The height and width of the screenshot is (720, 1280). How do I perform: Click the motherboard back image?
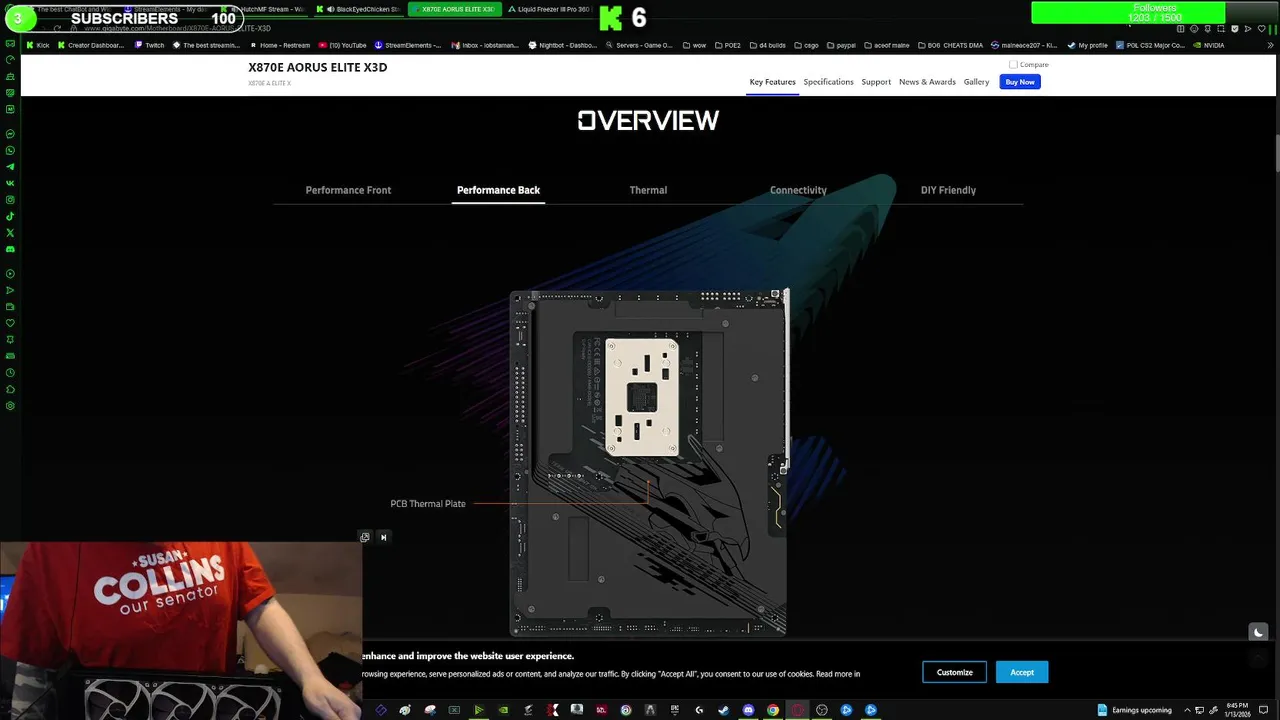(649, 462)
